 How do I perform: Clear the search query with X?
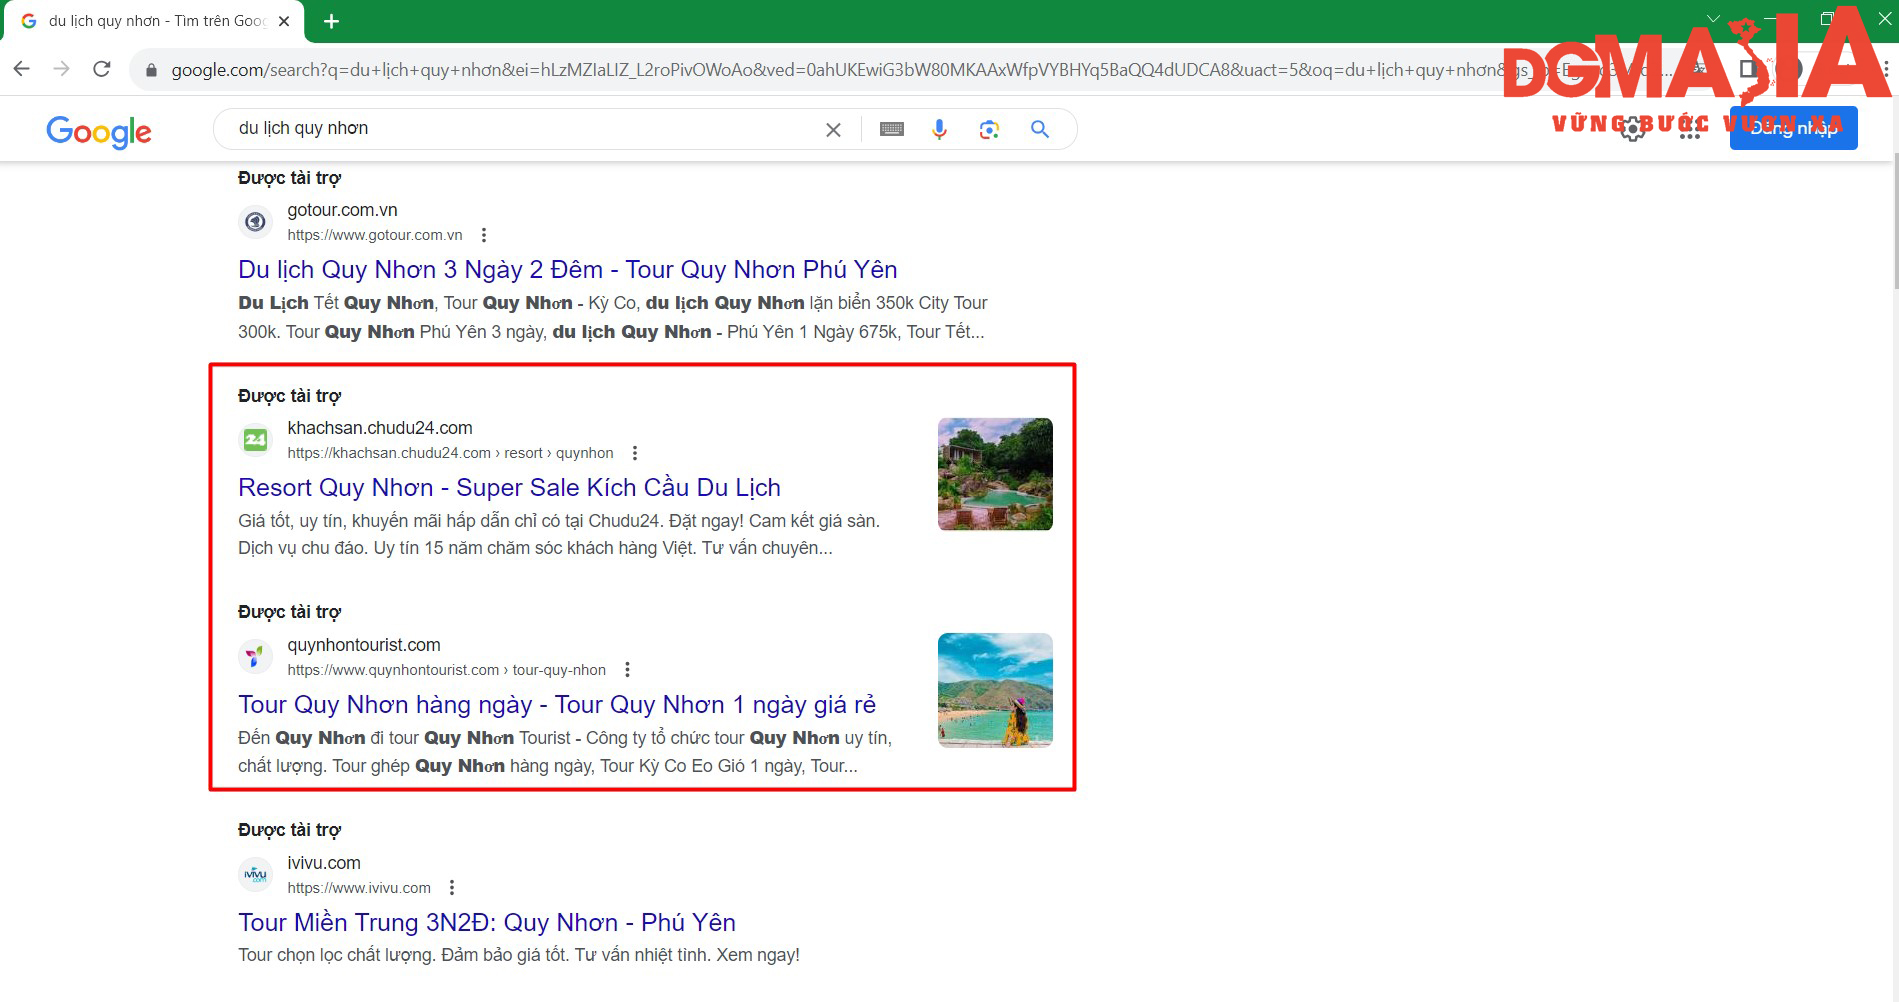point(833,130)
